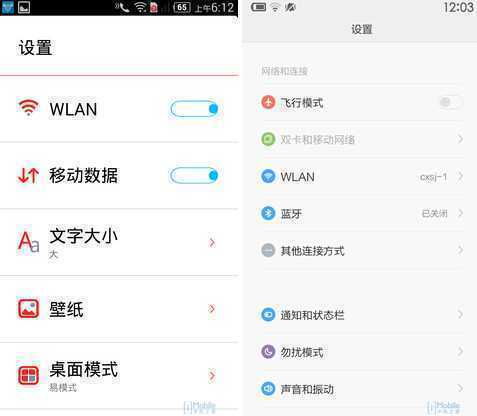Open 其他连接方式 other connections entry
The width and height of the screenshot is (477, 416).
click(362, 250)
